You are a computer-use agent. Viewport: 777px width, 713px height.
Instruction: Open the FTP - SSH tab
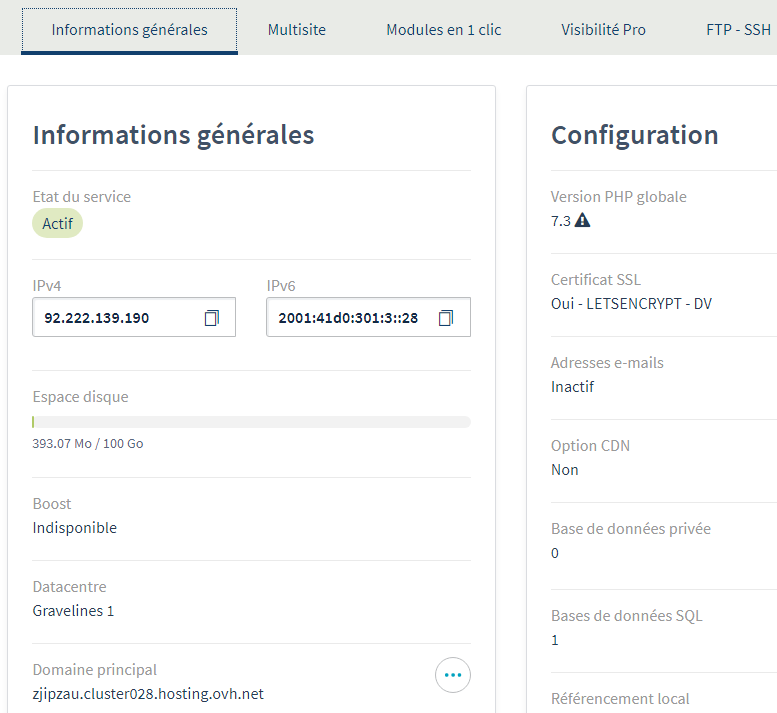(x=738, y=29)
